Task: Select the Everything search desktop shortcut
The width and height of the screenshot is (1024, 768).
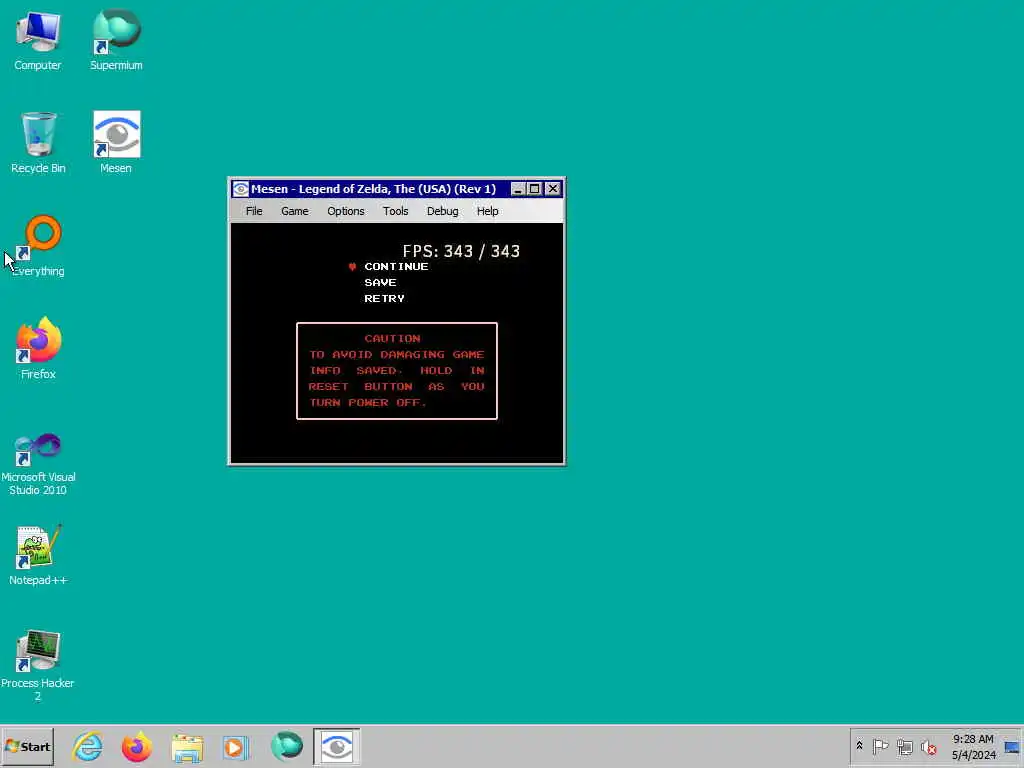Action: coord(38,246)
